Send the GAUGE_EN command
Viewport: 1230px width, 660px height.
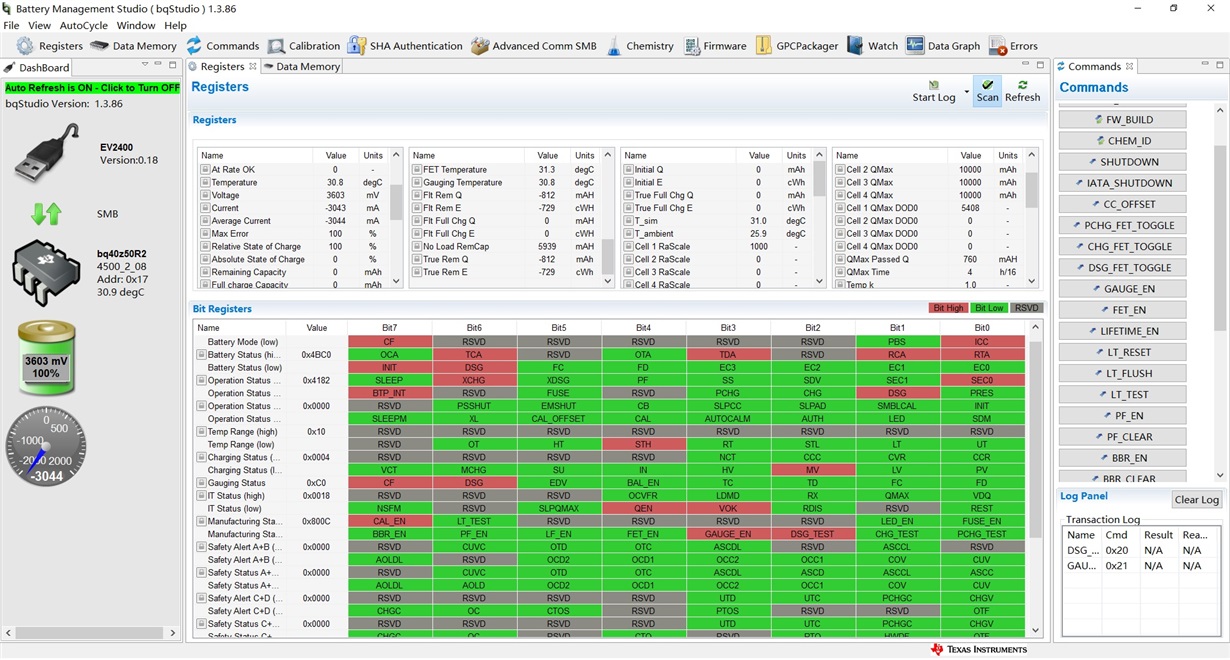[x=1122, y=289]
